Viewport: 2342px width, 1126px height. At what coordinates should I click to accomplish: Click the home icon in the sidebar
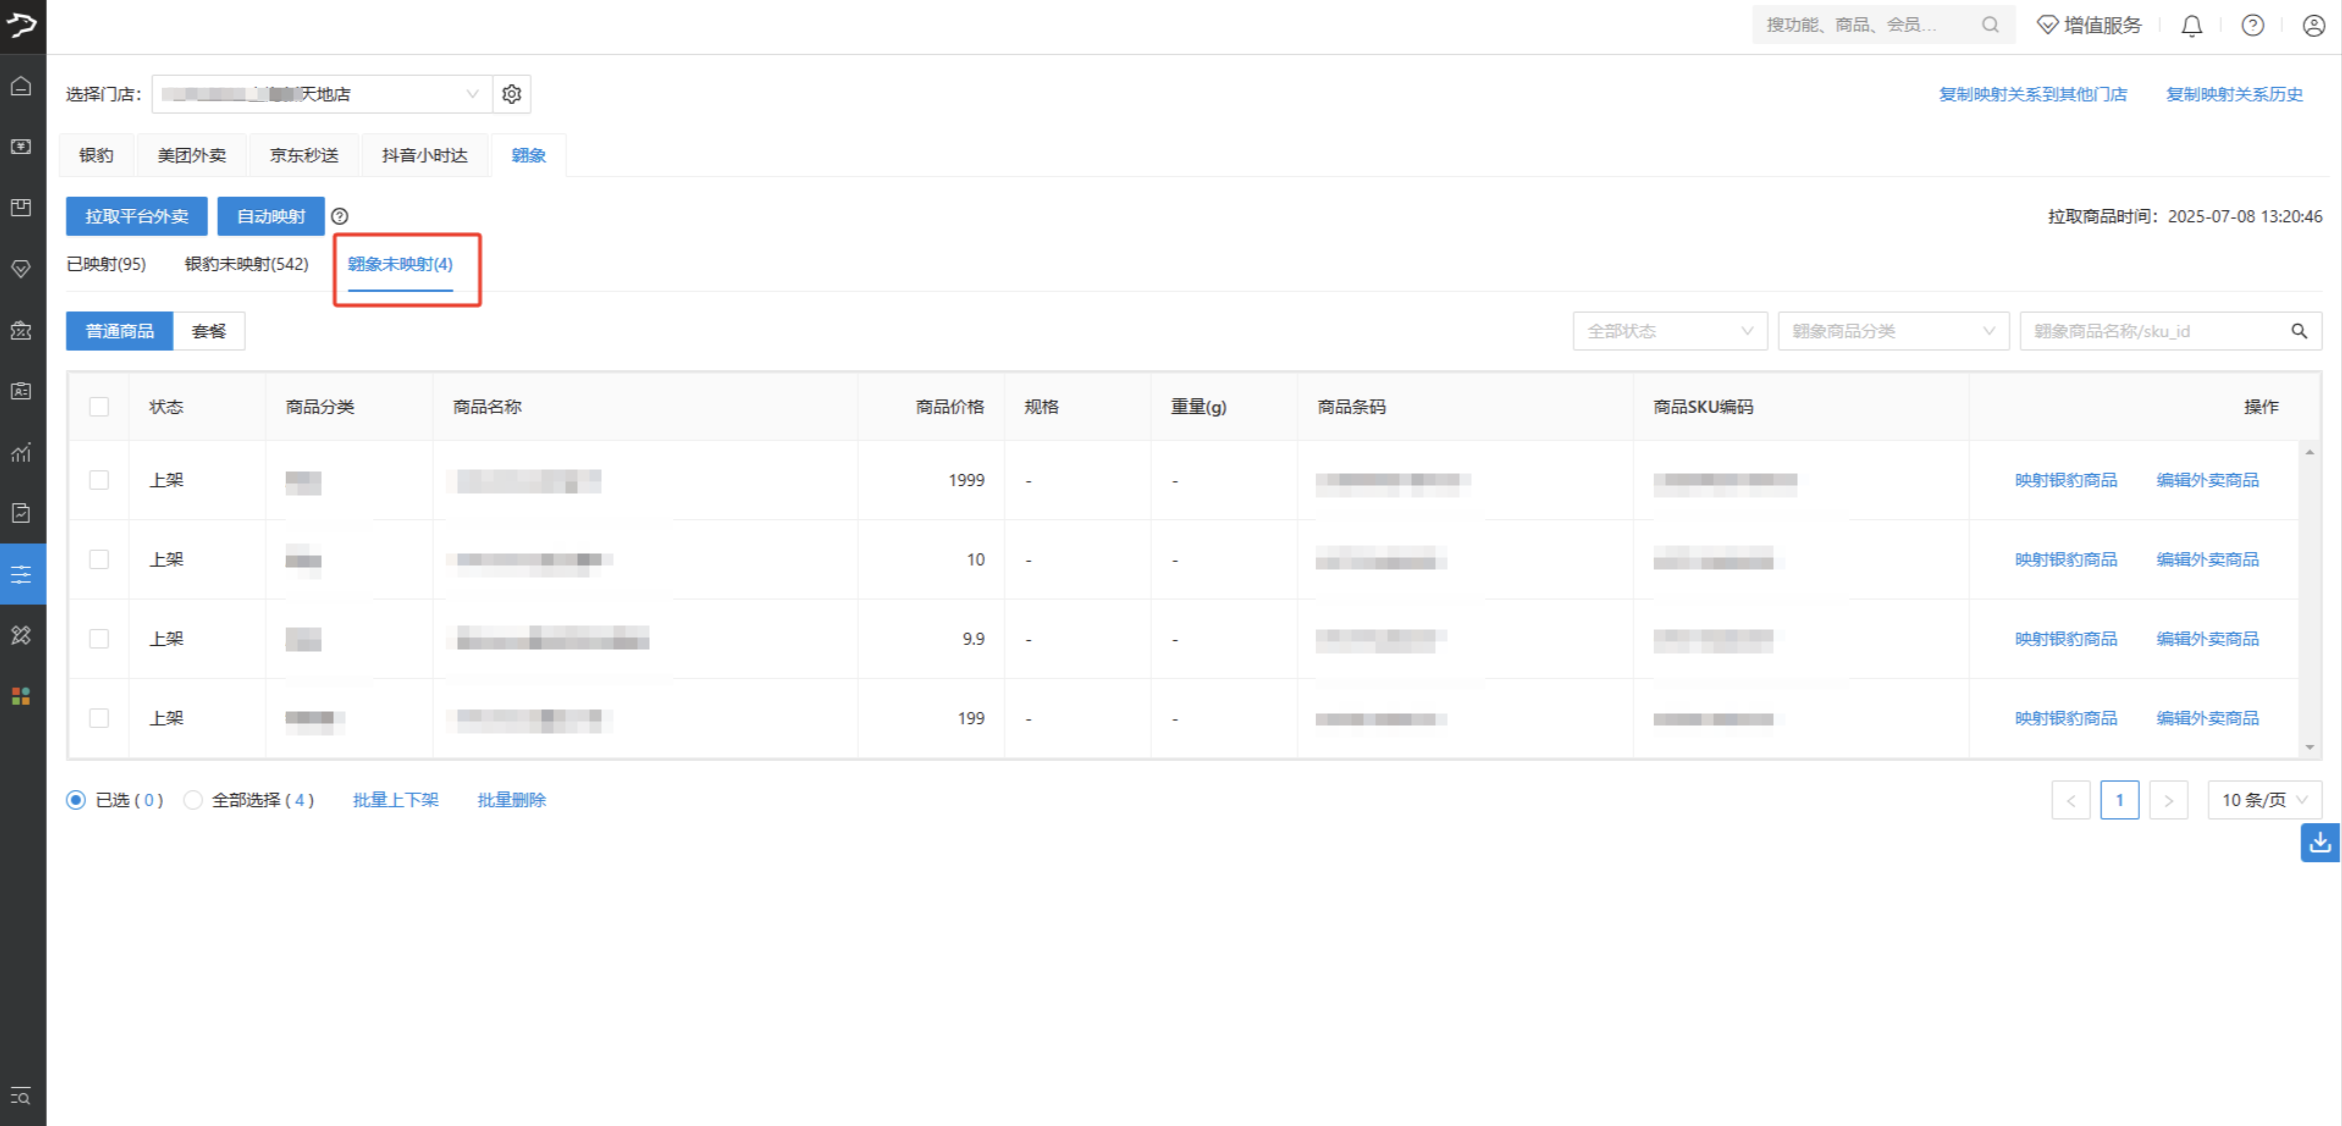pos(21,86)
